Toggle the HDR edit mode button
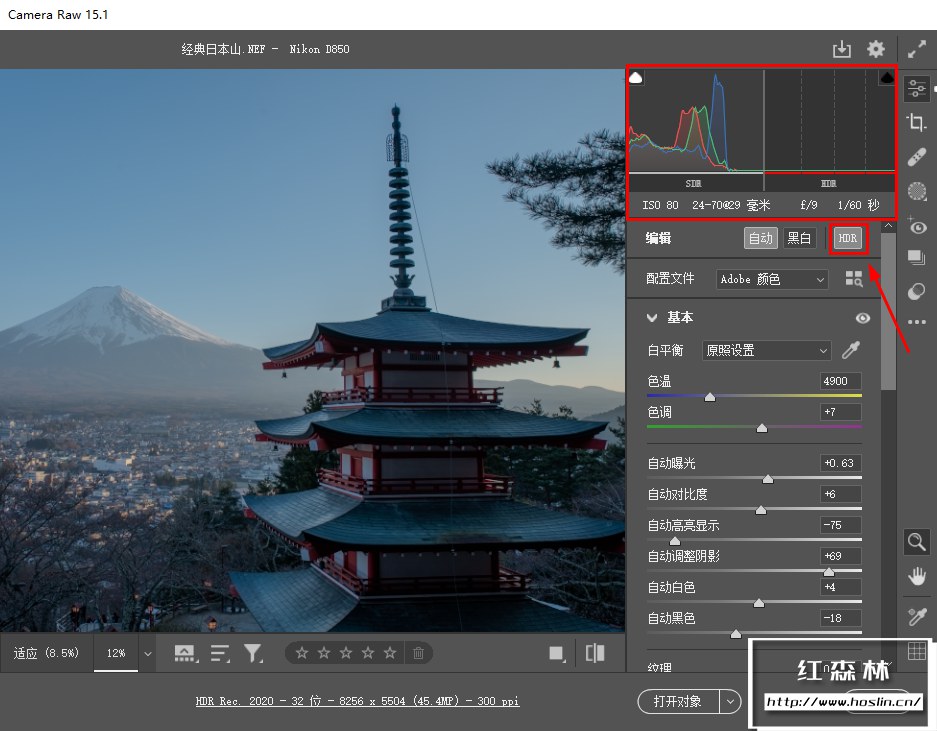 pos(848,238)
